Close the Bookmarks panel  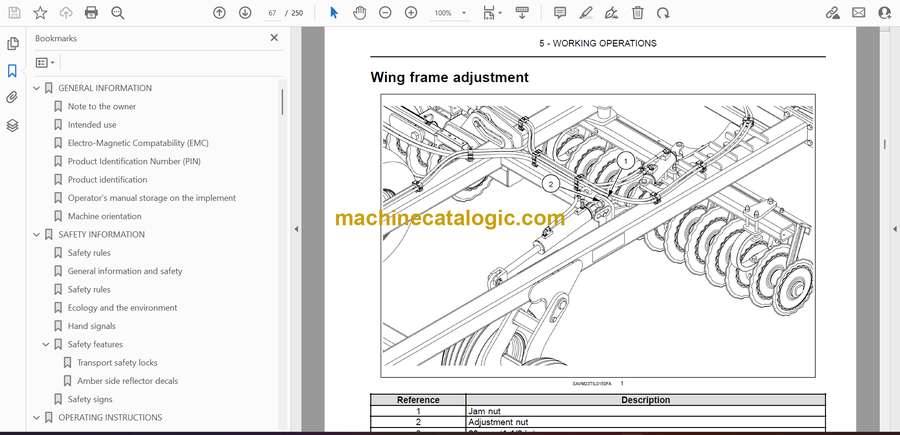click(x=274, y=38)
